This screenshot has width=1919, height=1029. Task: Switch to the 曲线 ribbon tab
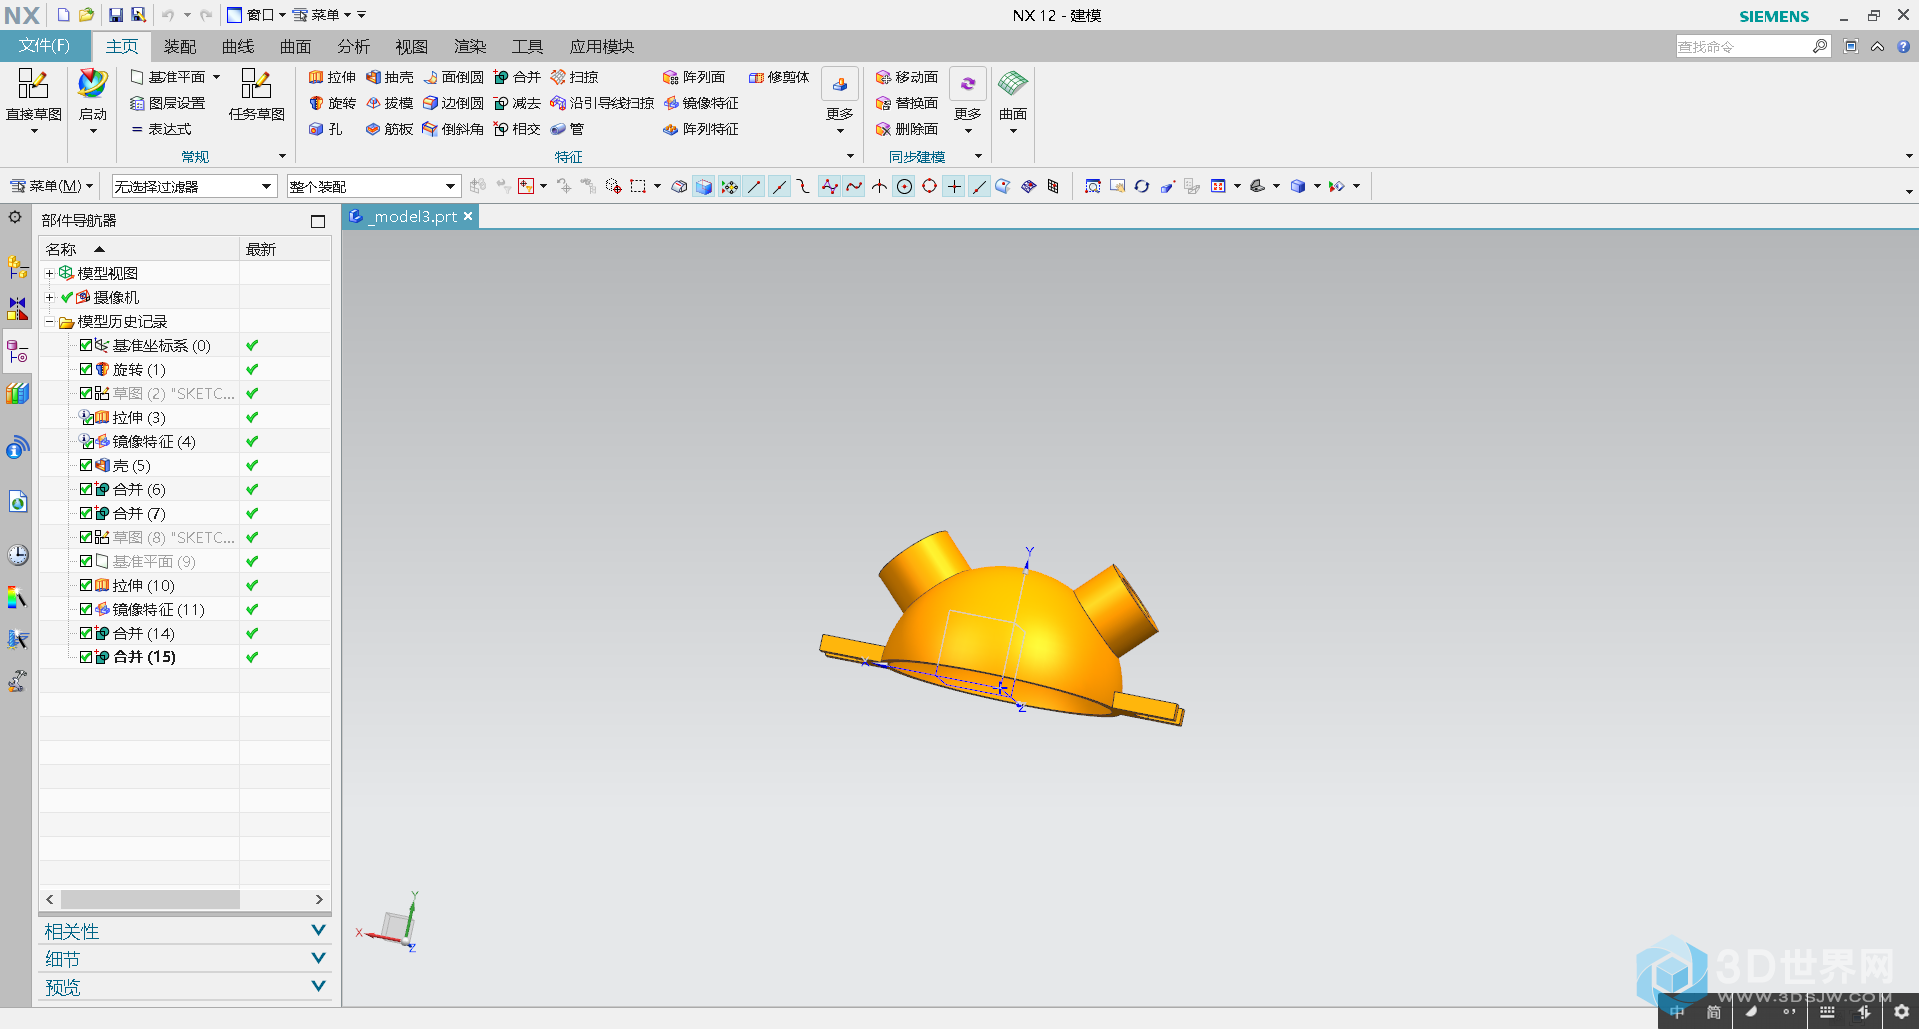coord(238,46)
